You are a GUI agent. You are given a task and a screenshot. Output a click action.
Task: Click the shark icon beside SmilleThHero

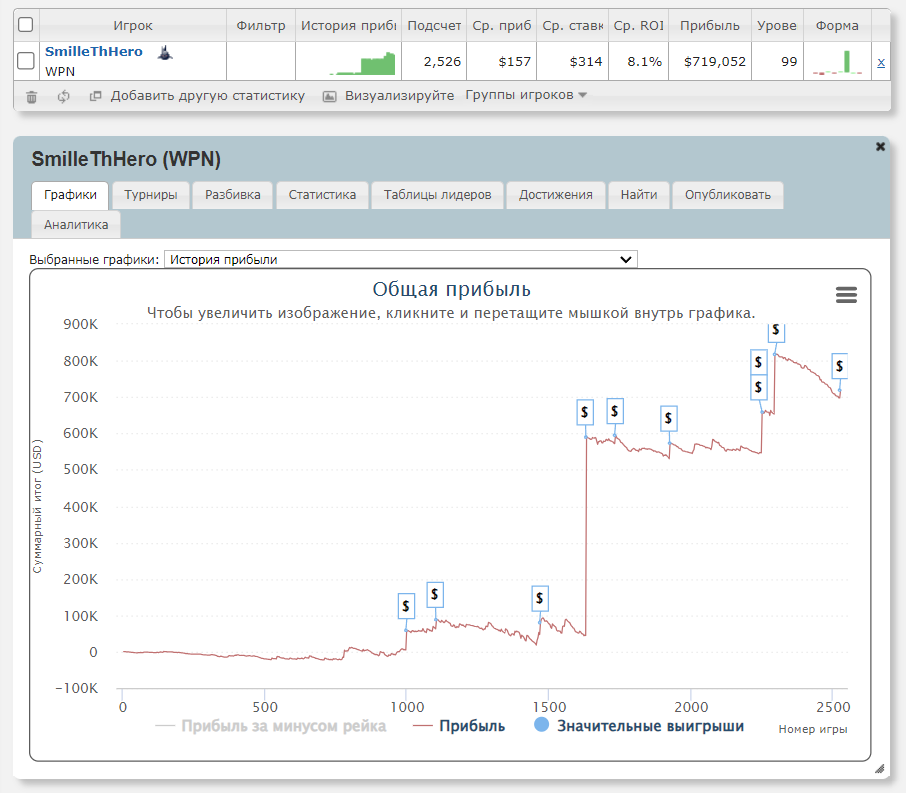point(165,52)
